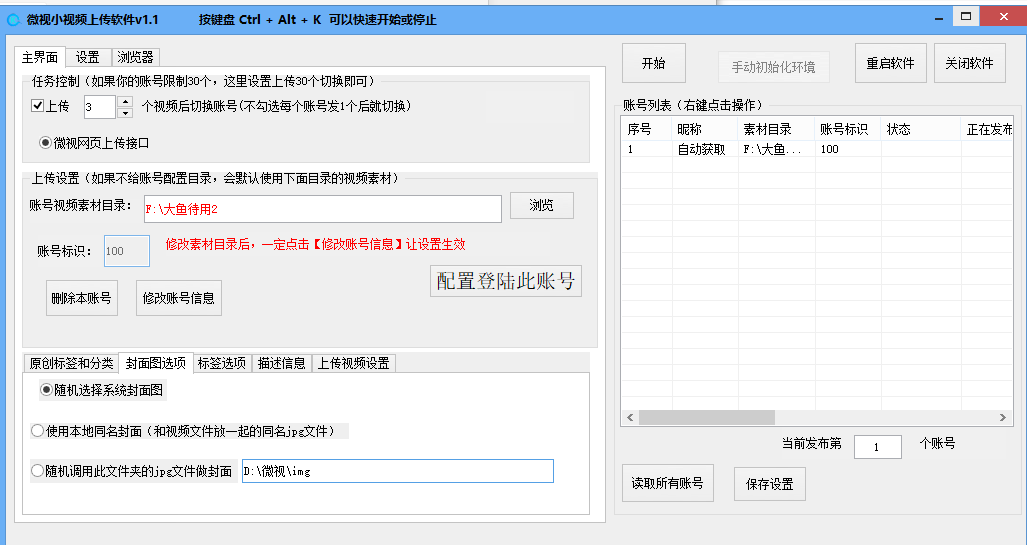Open the 设置 tab
Viewport: 1027px width, 545px height.
(x=88, y=57)
